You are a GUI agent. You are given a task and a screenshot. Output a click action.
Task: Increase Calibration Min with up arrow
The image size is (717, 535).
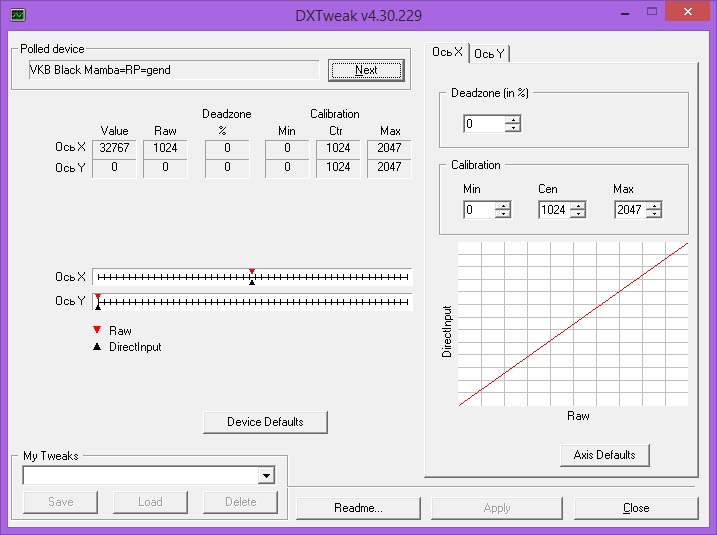(503, 206)
